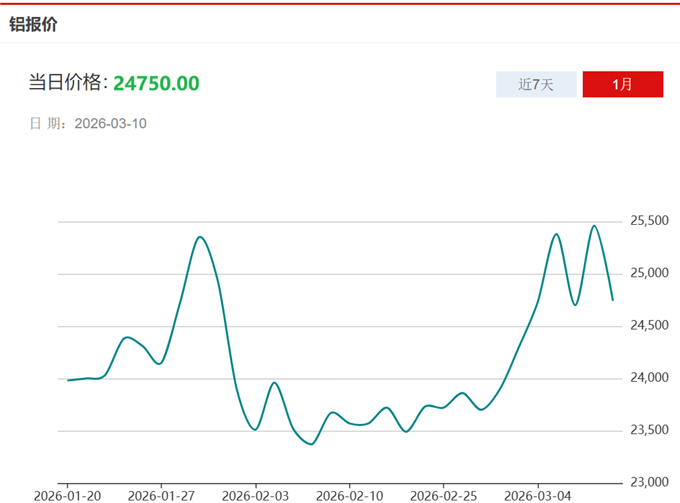Select the 1月 range tab
The height and width of the screenshot is (503, 680).
622,85
